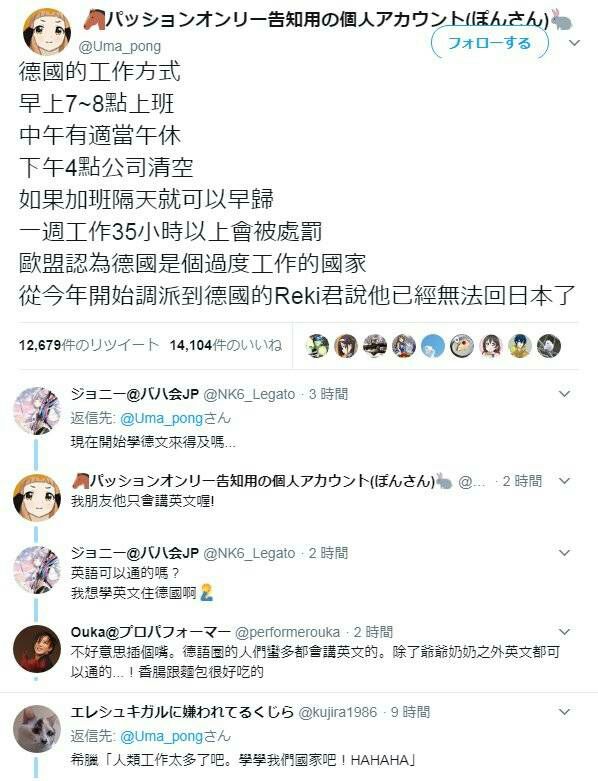Open the 14,104 likes list

click(226, 345)
